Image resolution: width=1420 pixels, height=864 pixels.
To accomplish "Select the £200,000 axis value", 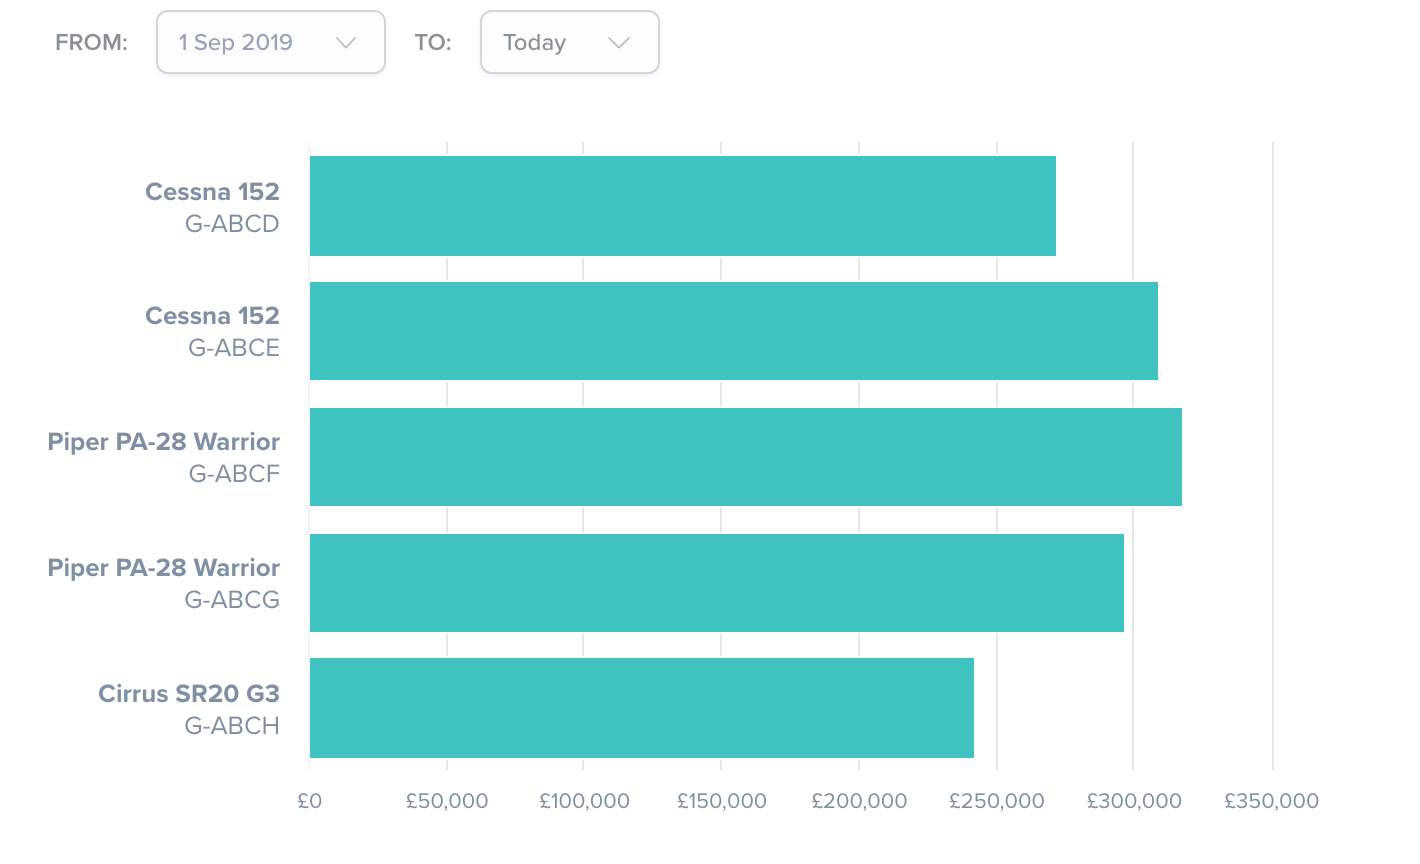I will click(x=859, y=801).
